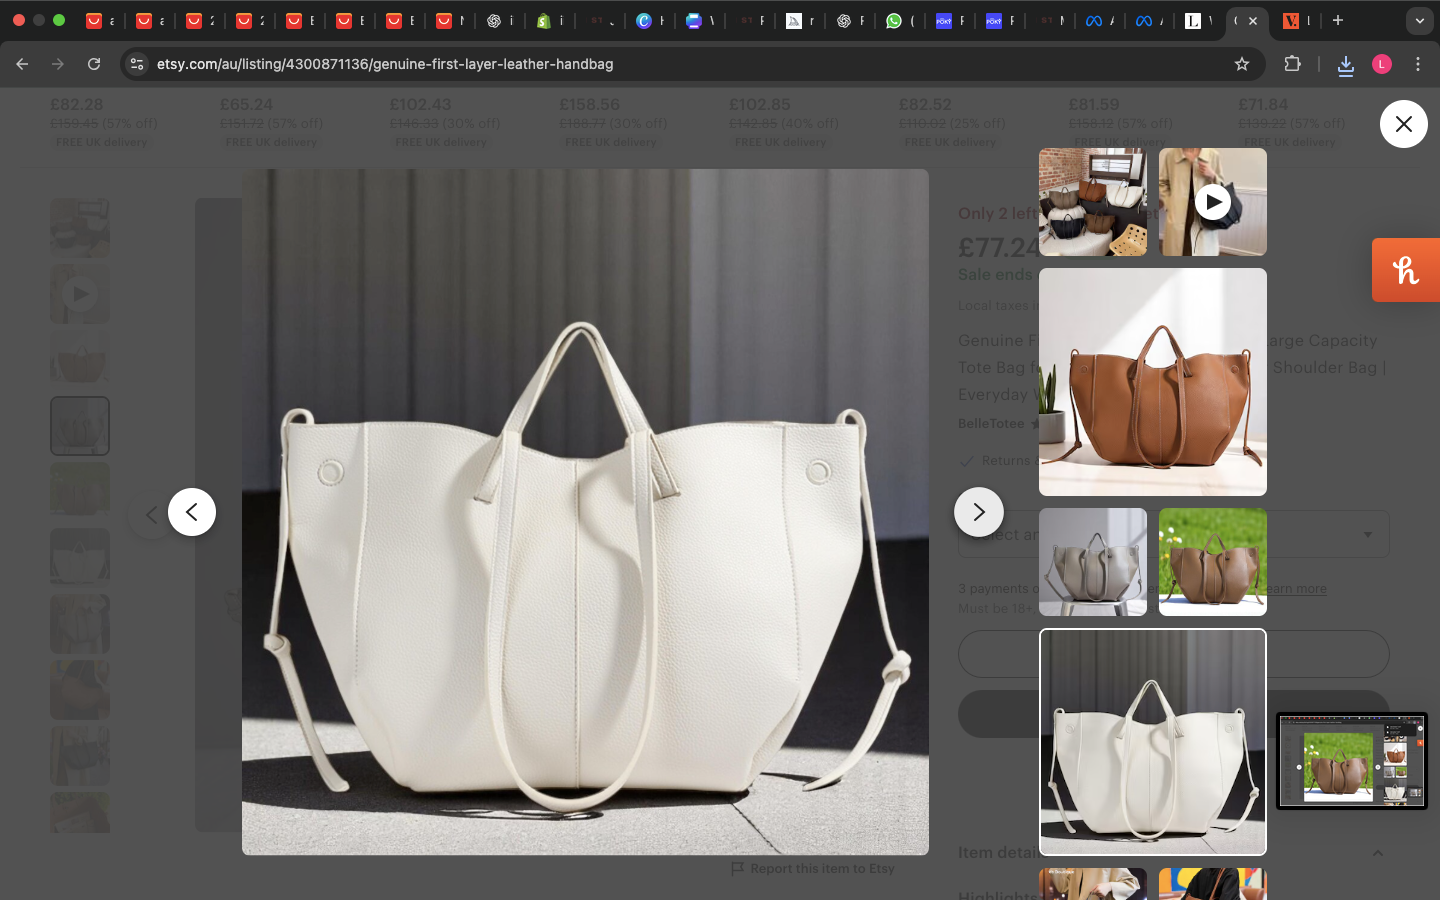Select the grey bag on chair thumbnail
Screen dimensions: 1440x900
pyautogui.click(x=1093, y=562)
